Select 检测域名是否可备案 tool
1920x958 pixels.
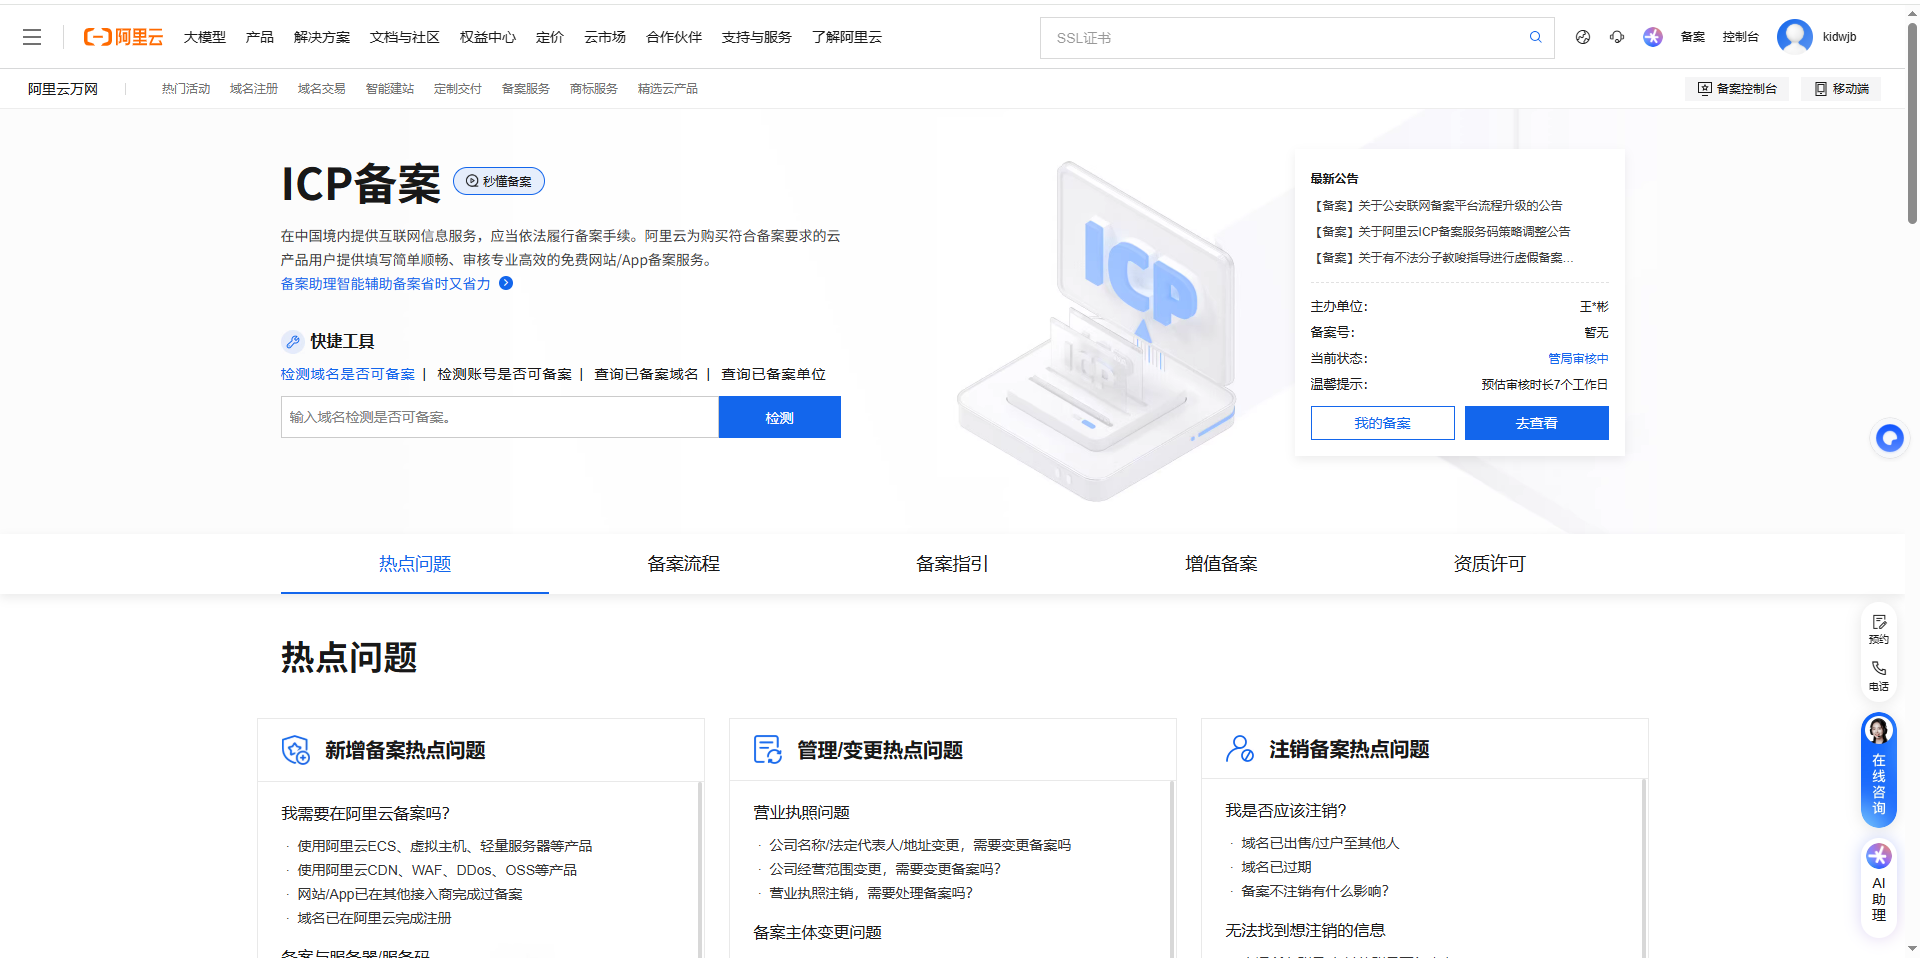(348, 374)
